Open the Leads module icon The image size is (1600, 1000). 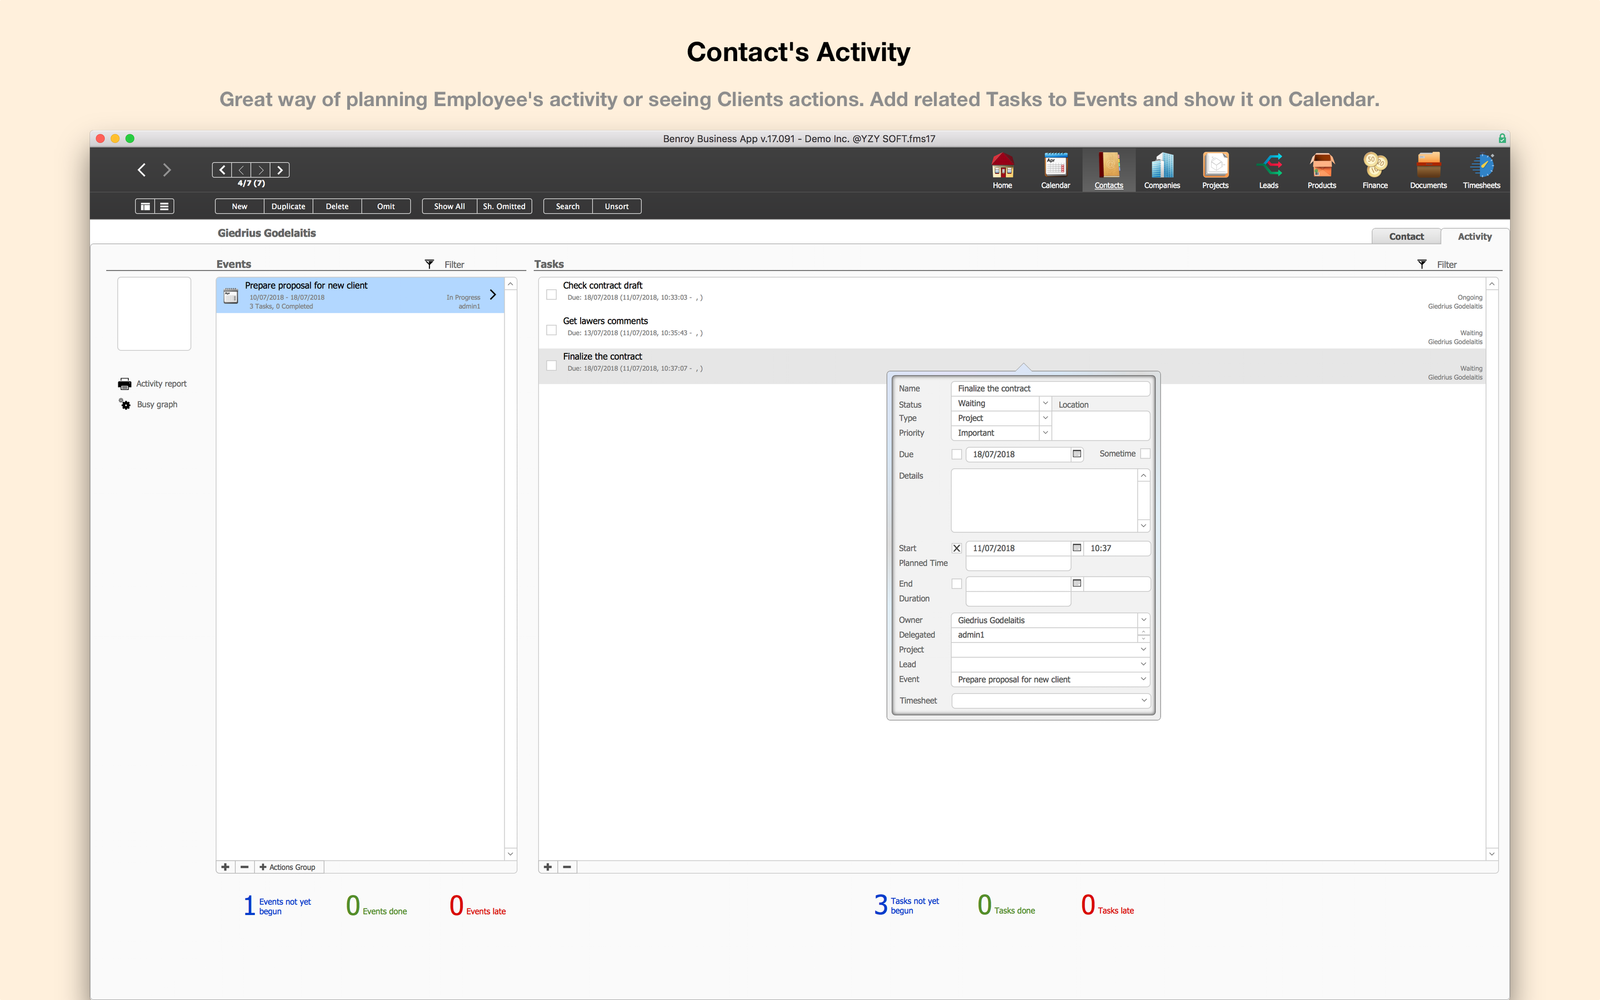[x=1268, y=167]
